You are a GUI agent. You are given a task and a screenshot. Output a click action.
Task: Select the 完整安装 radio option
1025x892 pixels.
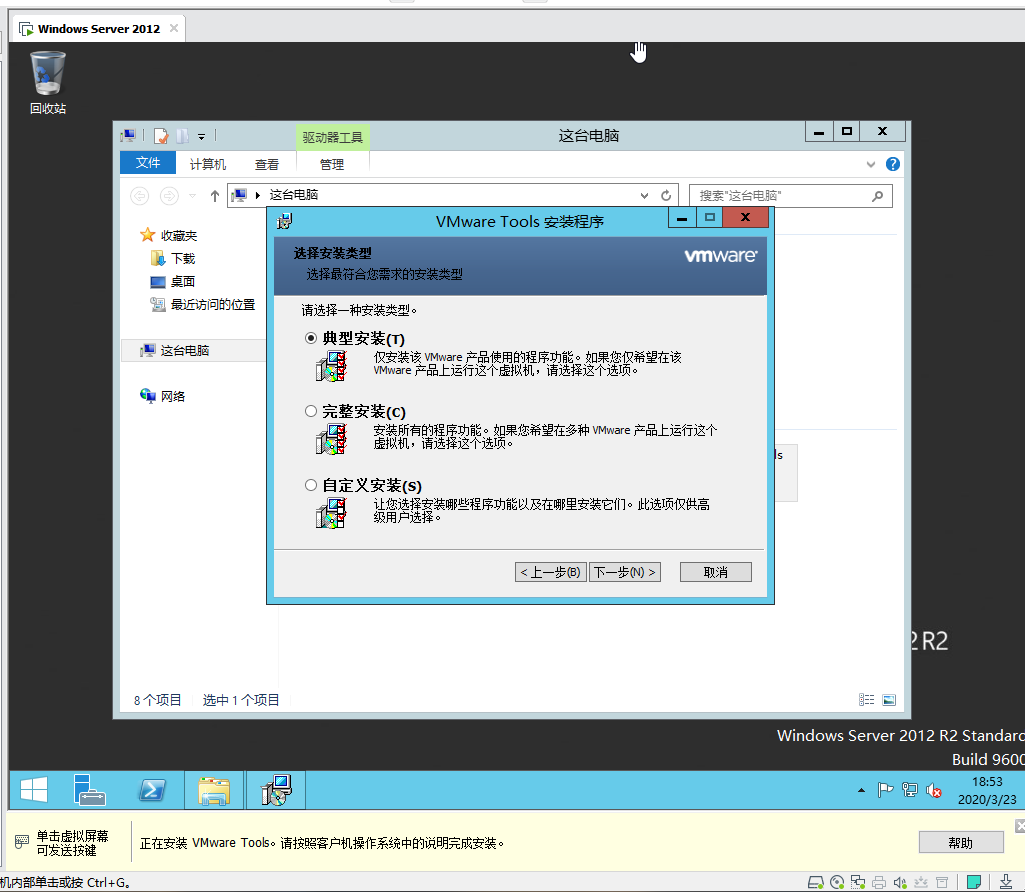[311, 411]
